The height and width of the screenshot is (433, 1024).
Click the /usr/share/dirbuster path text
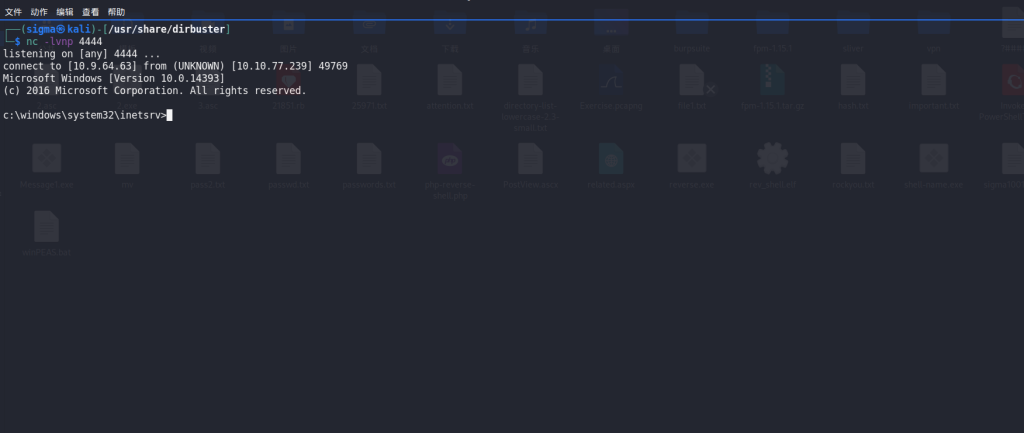tap(167, 29)
